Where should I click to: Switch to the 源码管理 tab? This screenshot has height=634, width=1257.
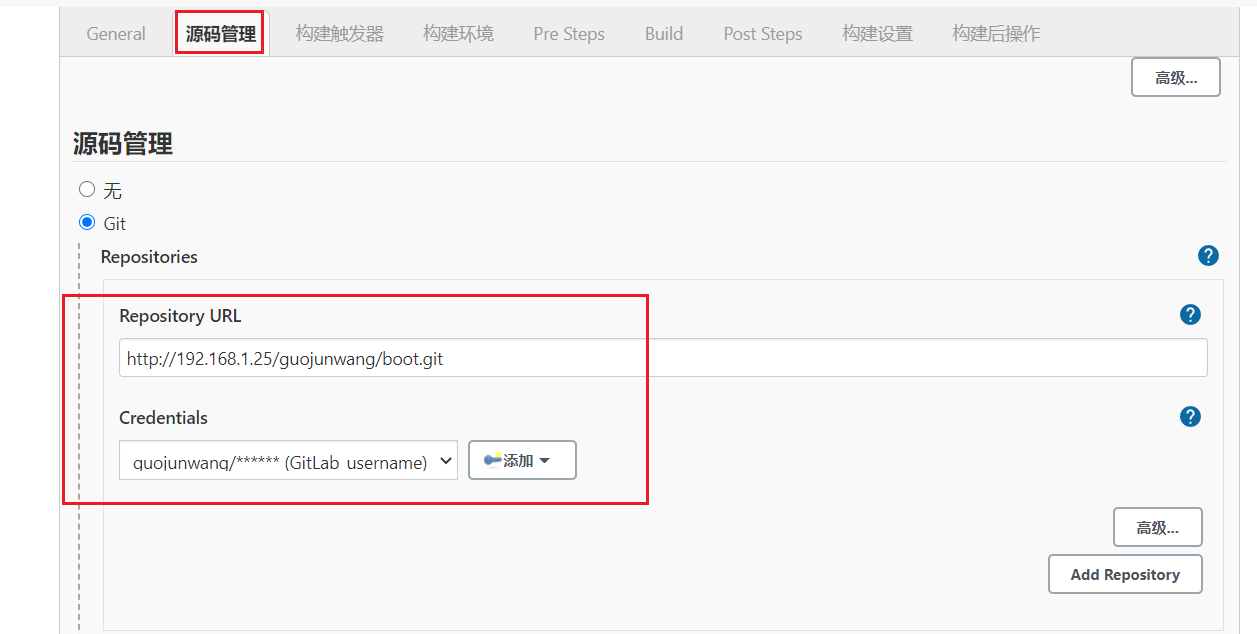(x=220, y=33)
